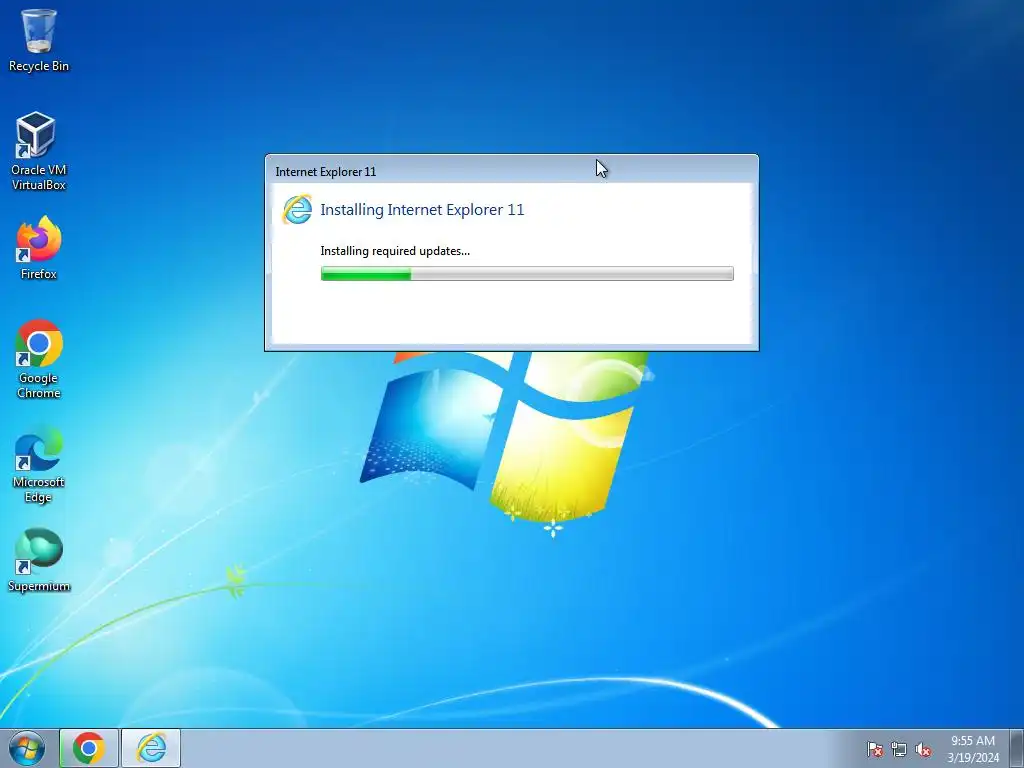
Task: Click the 'Internet Explorer 11' dialog title bar
Action: [511, 171]
